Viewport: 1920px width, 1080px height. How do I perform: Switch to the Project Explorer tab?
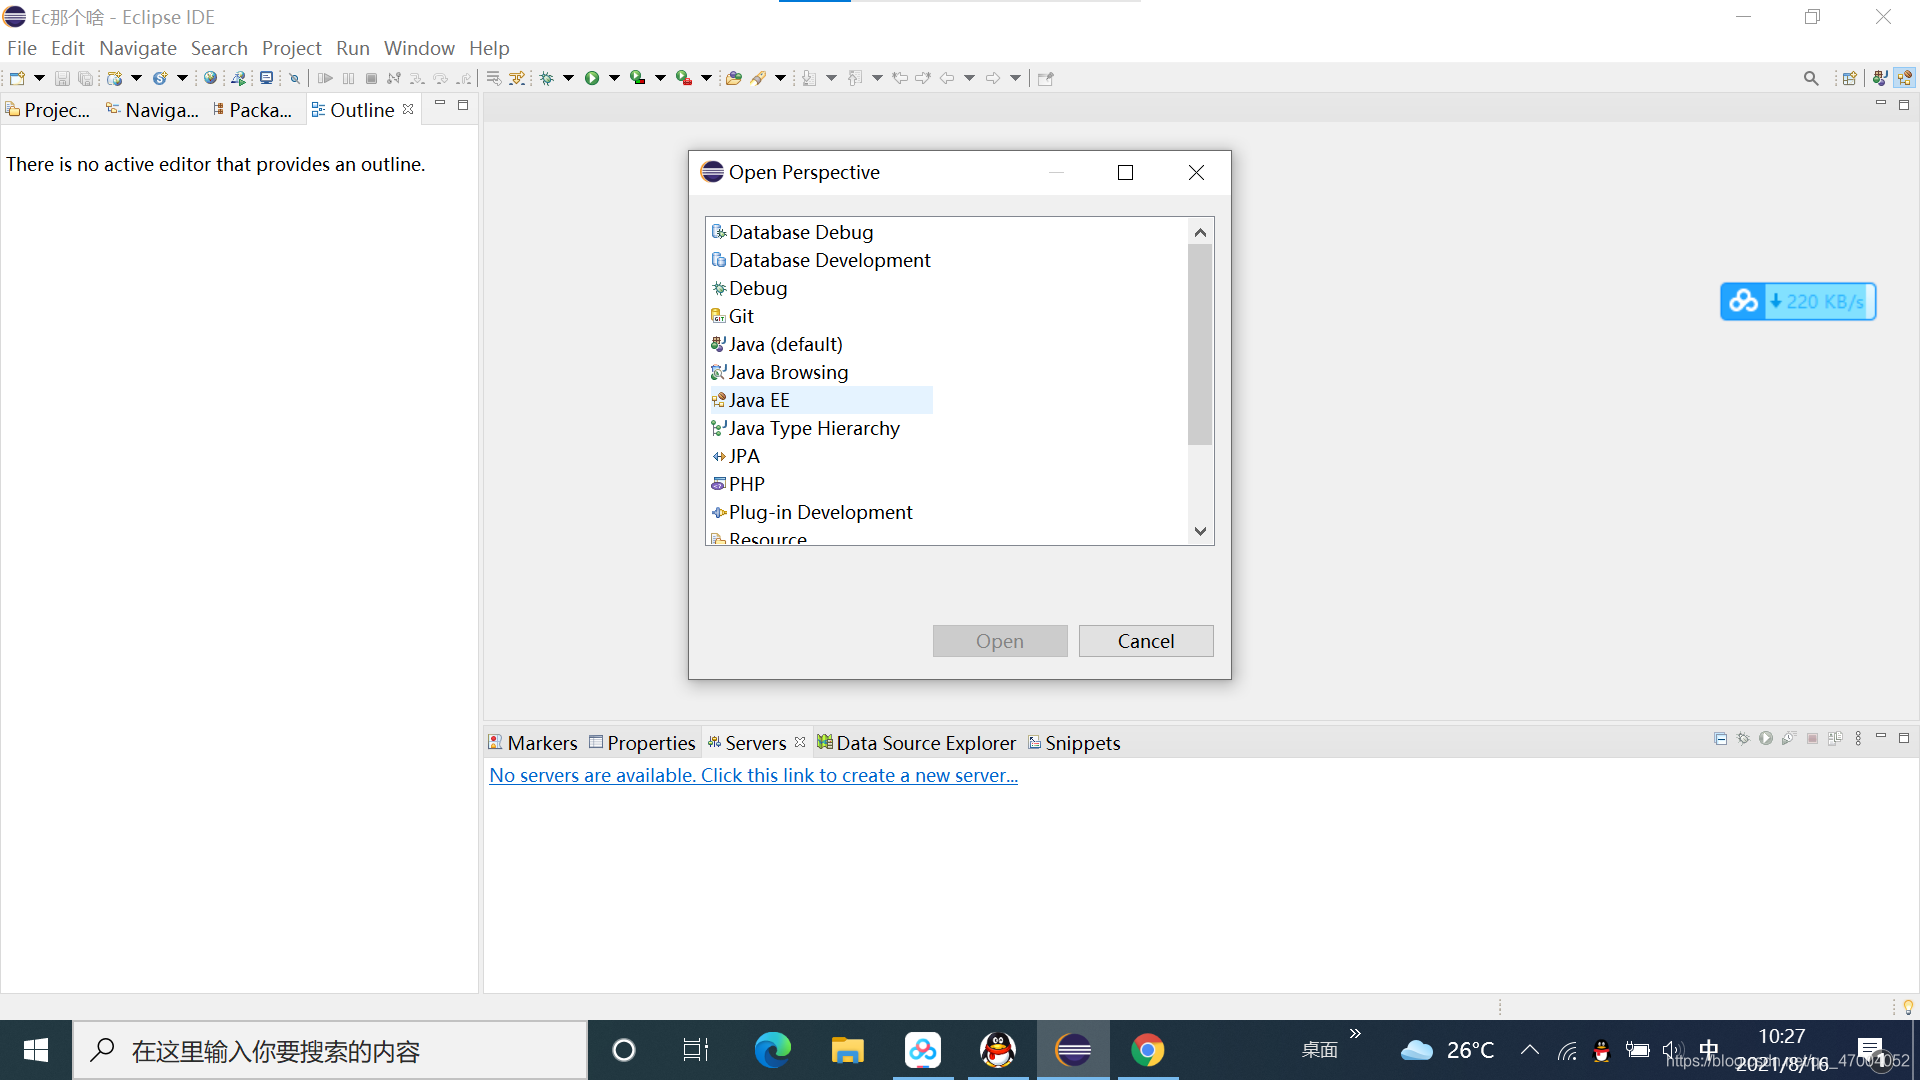point(48,110)
